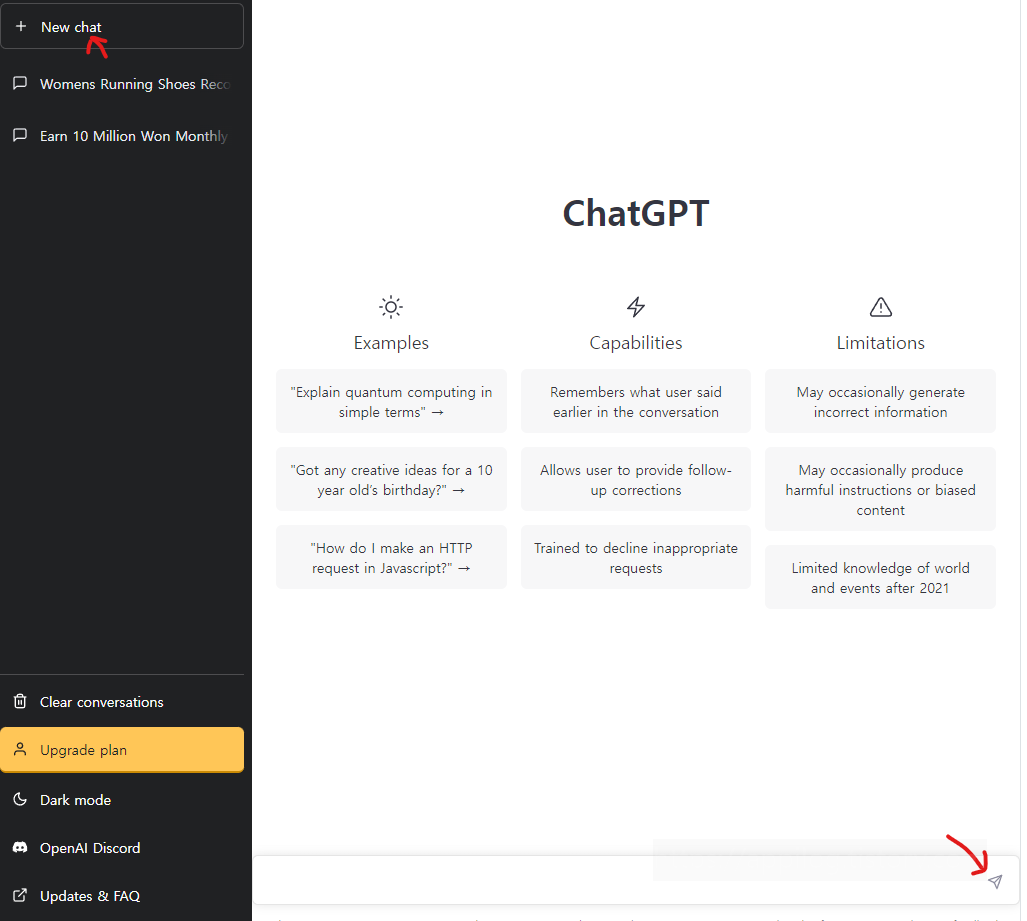Click the user icon on Upgrade plan

(x=20, y=749)
